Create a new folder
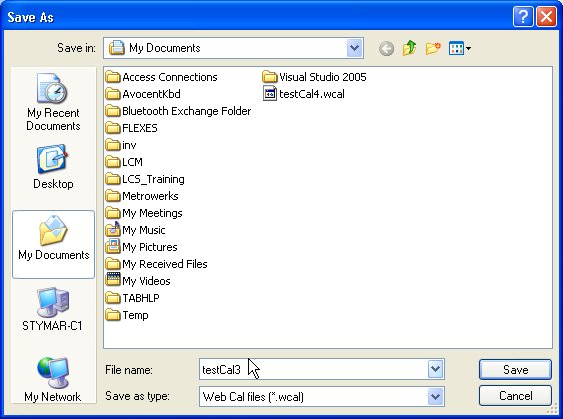 pos(433,48)
